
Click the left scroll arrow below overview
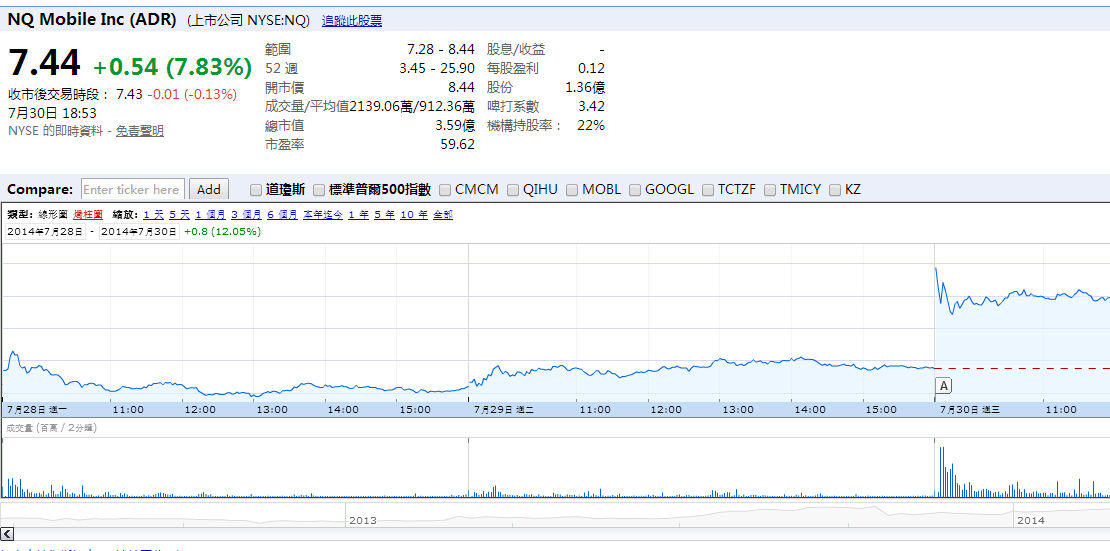(8, 533)
